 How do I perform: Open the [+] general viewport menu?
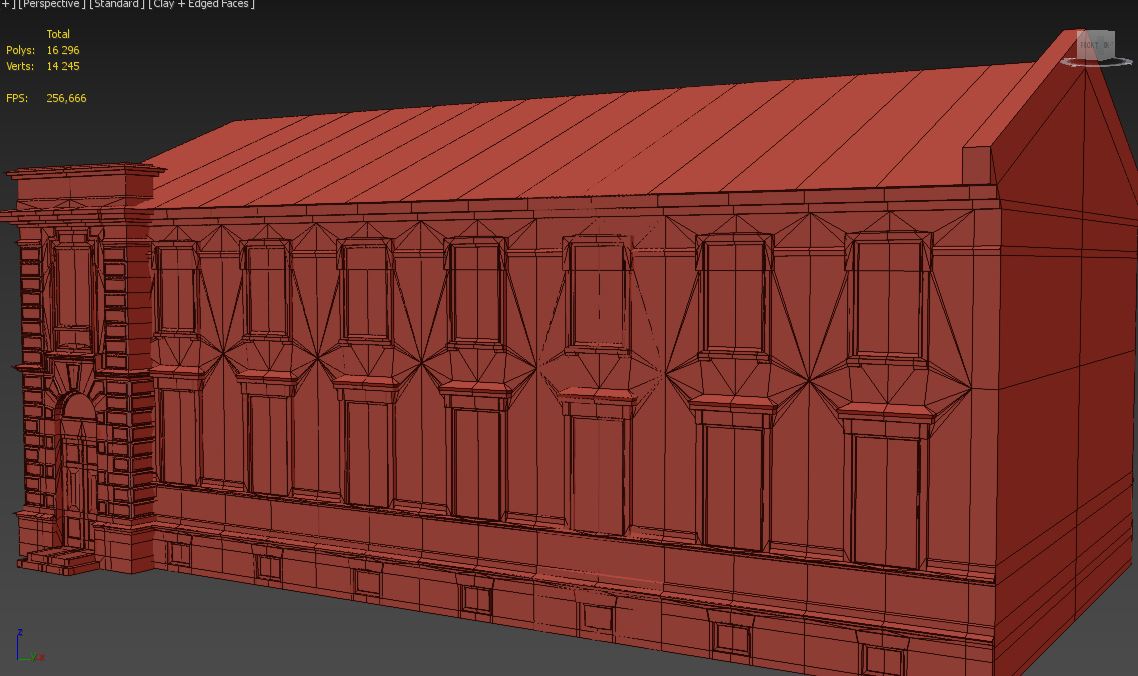click(7, 4)
